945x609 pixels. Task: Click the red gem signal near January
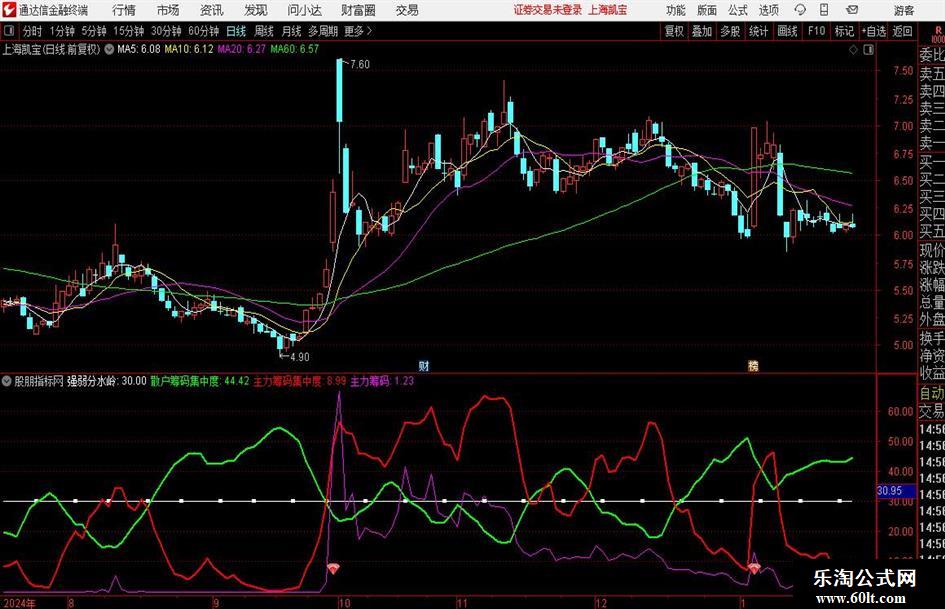pos(754,567)
